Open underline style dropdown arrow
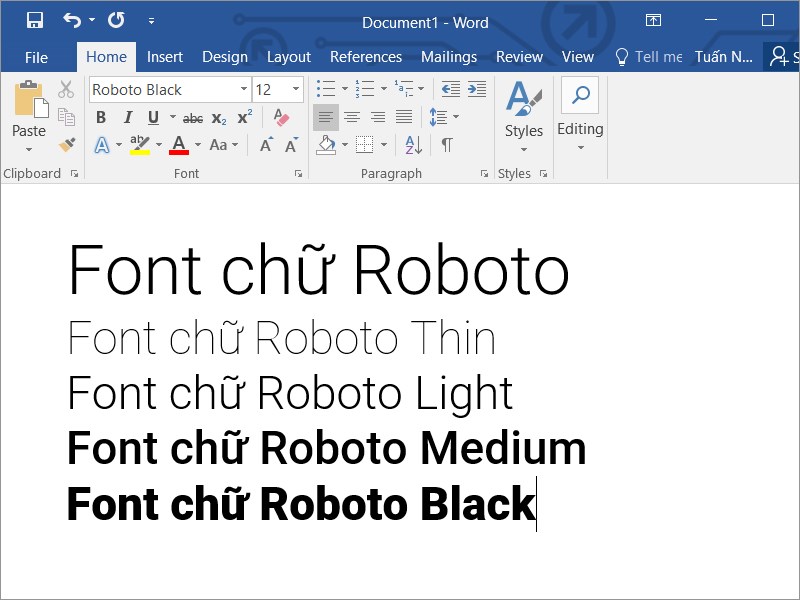The image size is (800, 600). [x=173, y=117]
